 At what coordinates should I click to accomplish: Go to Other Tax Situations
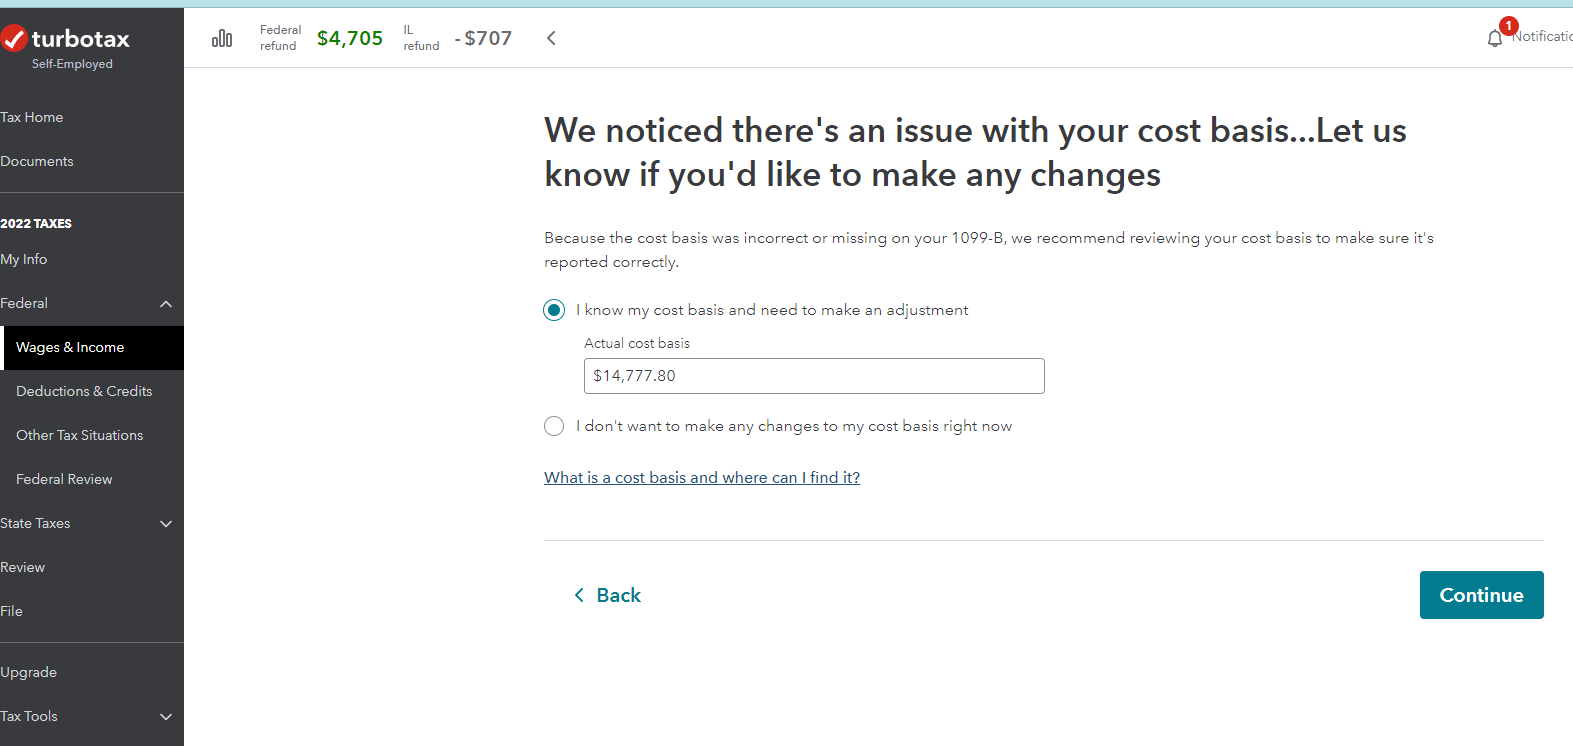click(x=79, y=435)
